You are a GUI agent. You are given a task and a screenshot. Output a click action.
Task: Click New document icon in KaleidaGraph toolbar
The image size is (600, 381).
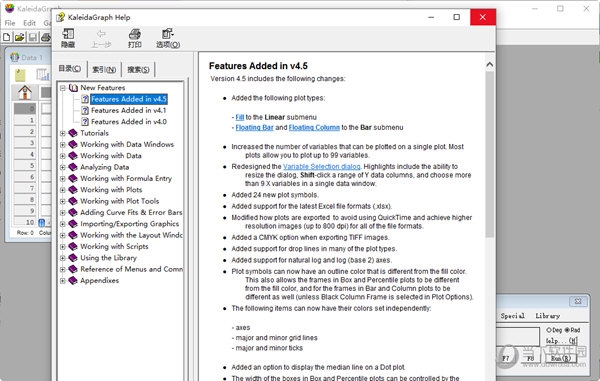click(x=7, y=37)
